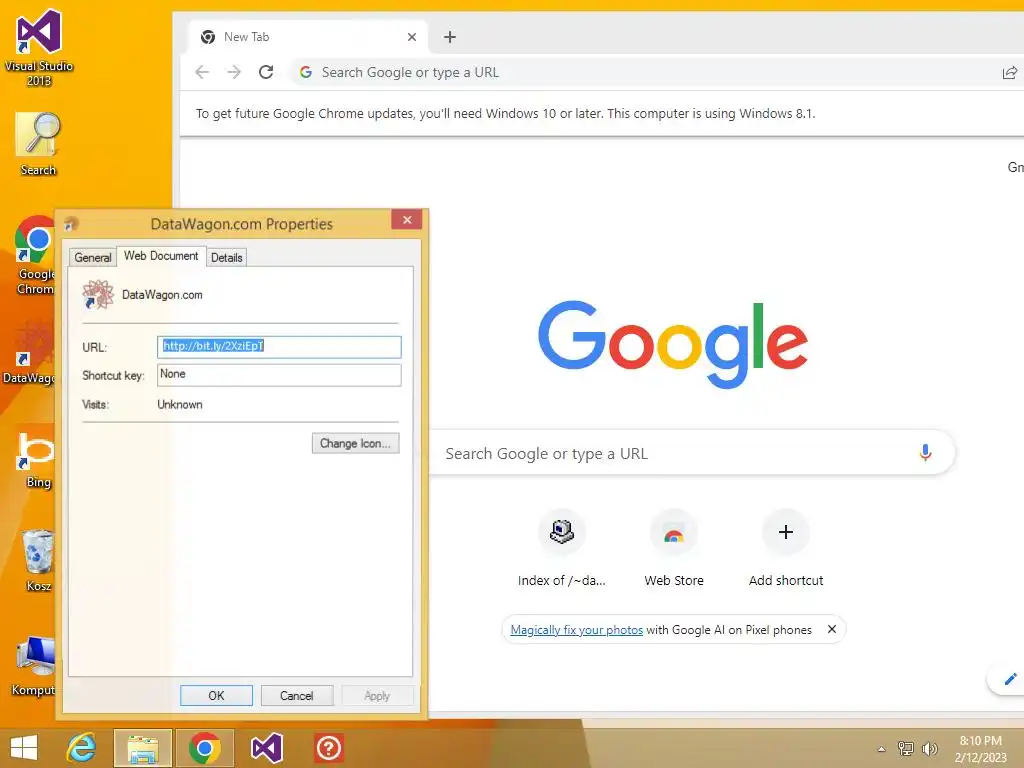
Task: Select the New Tab tab
Action: (x=307, y=37)
